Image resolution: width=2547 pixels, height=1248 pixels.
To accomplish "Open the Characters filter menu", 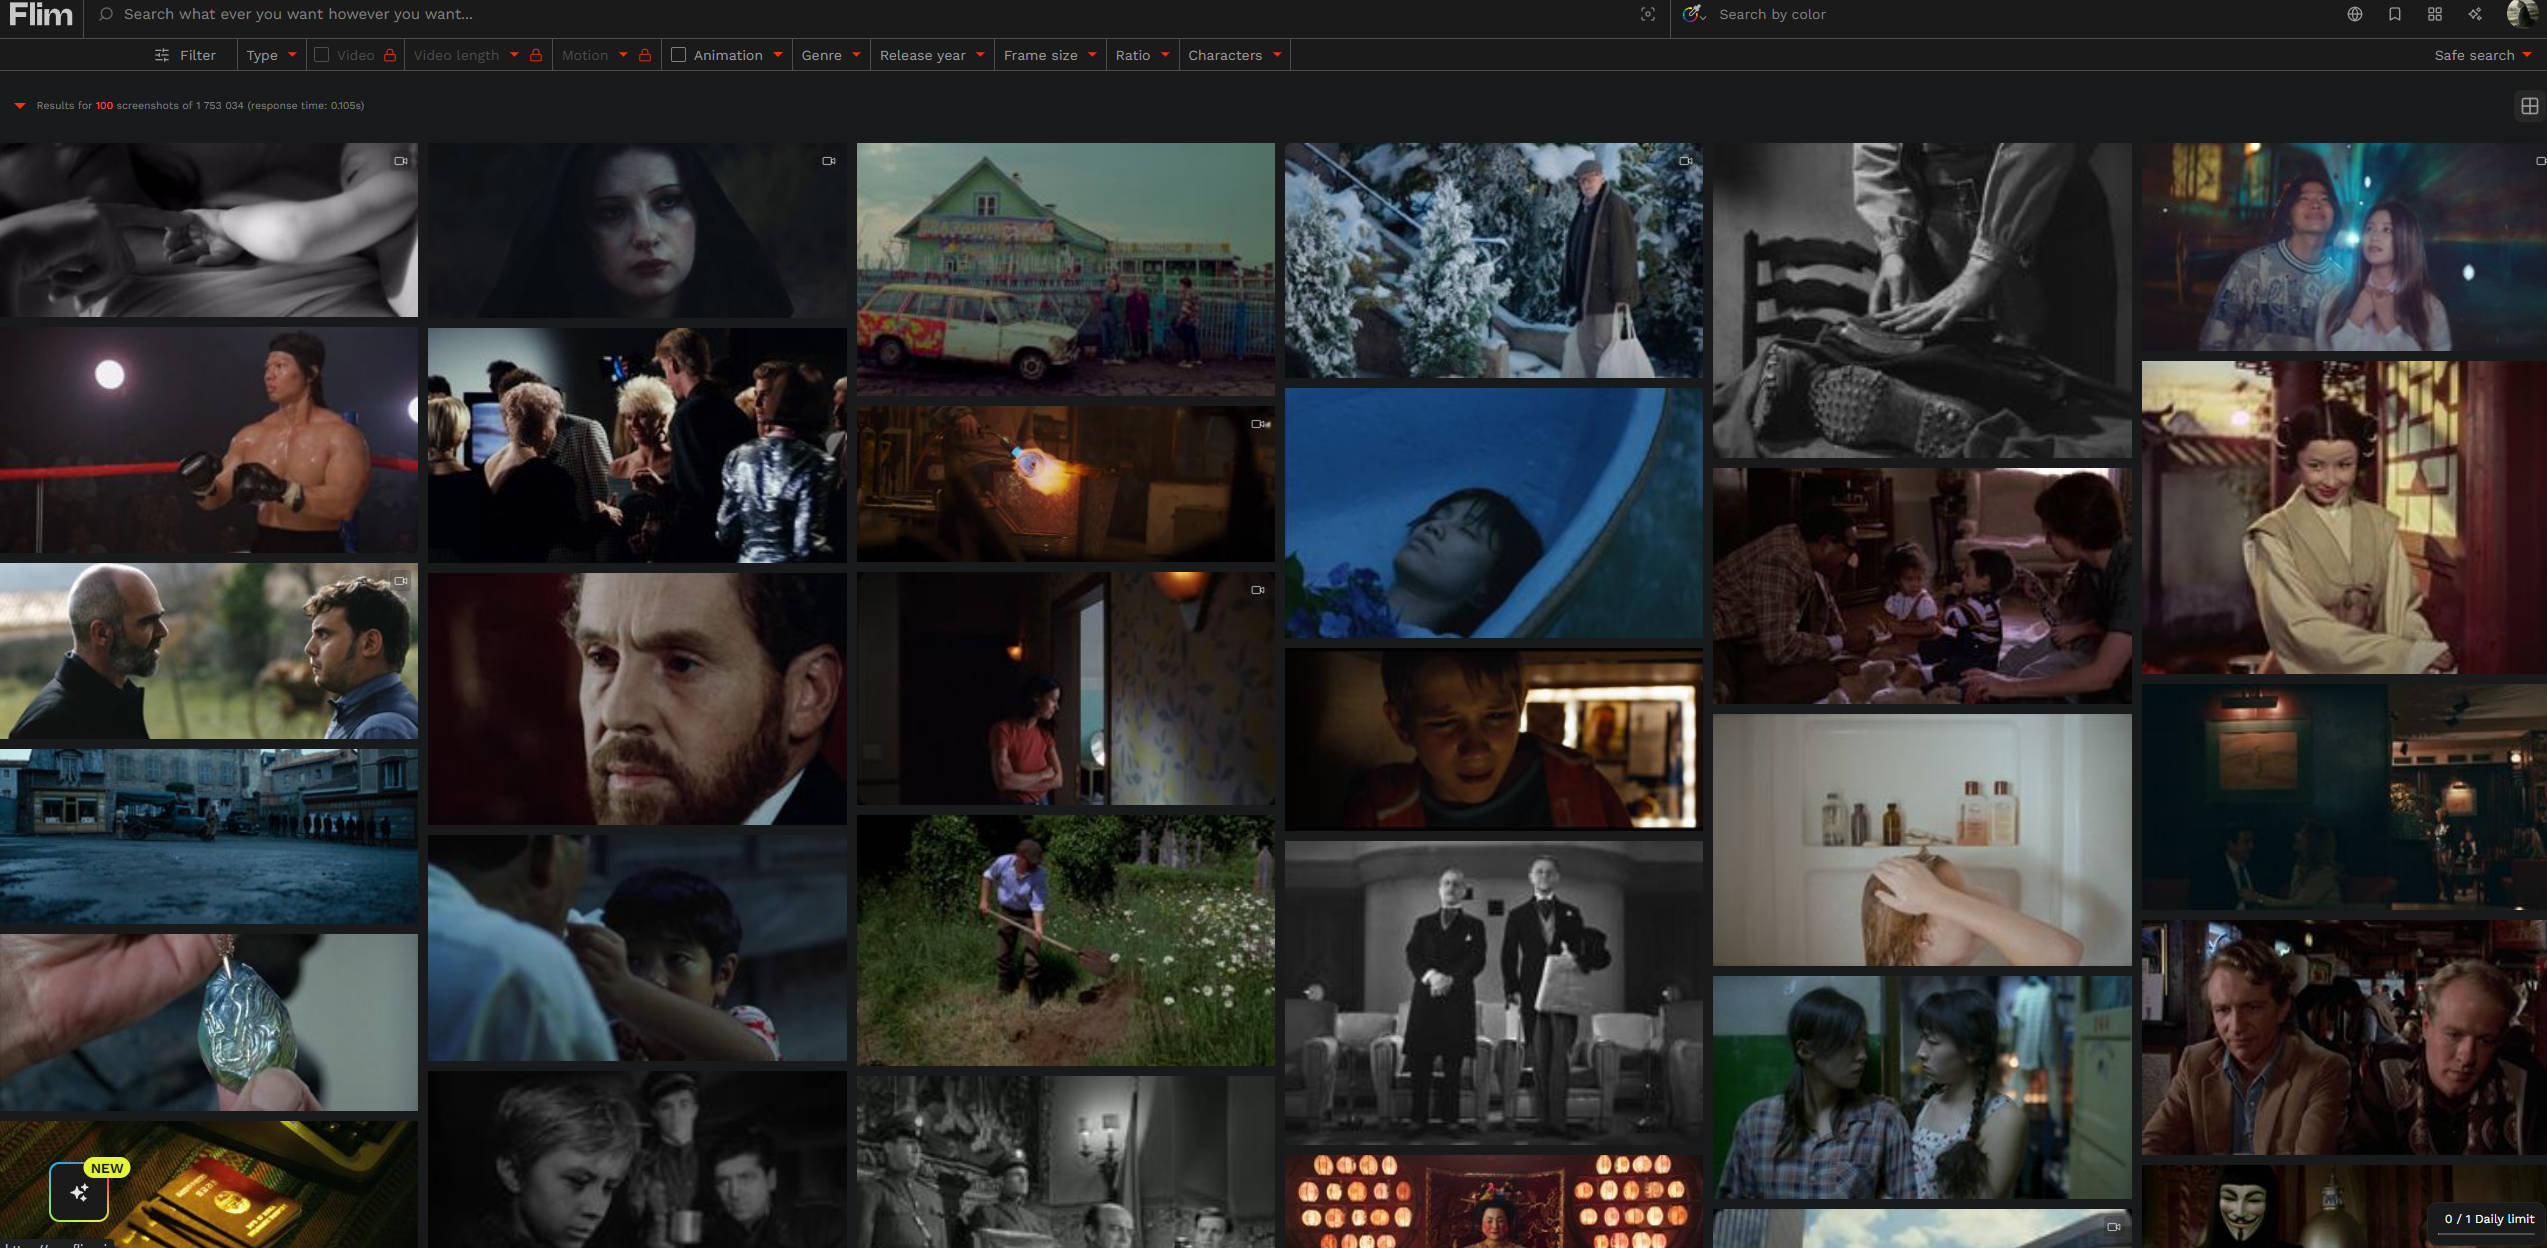I will coord(1234,55).
